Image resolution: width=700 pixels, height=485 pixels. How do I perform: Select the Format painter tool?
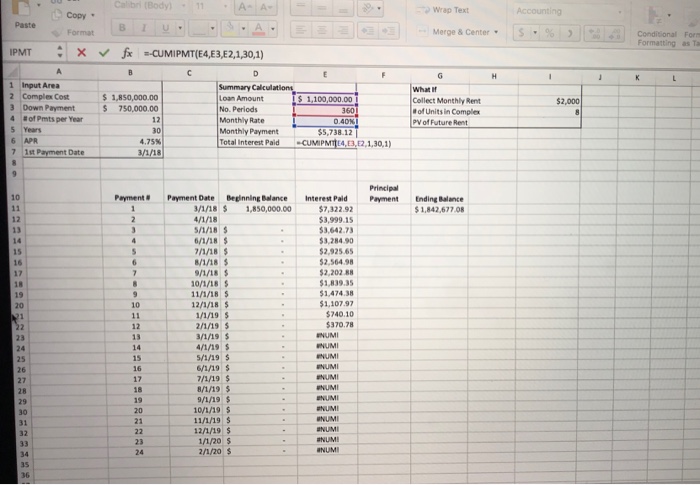click(73, 33)
